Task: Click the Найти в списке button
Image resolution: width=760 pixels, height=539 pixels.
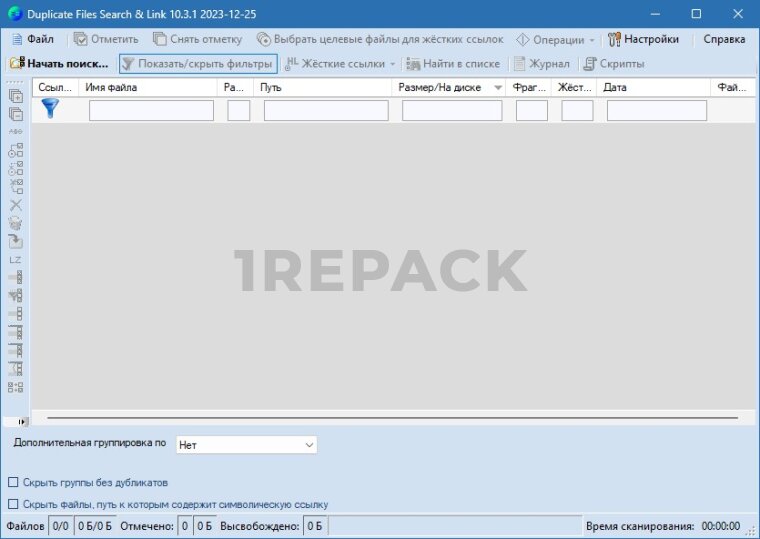Action: [452, 64]
